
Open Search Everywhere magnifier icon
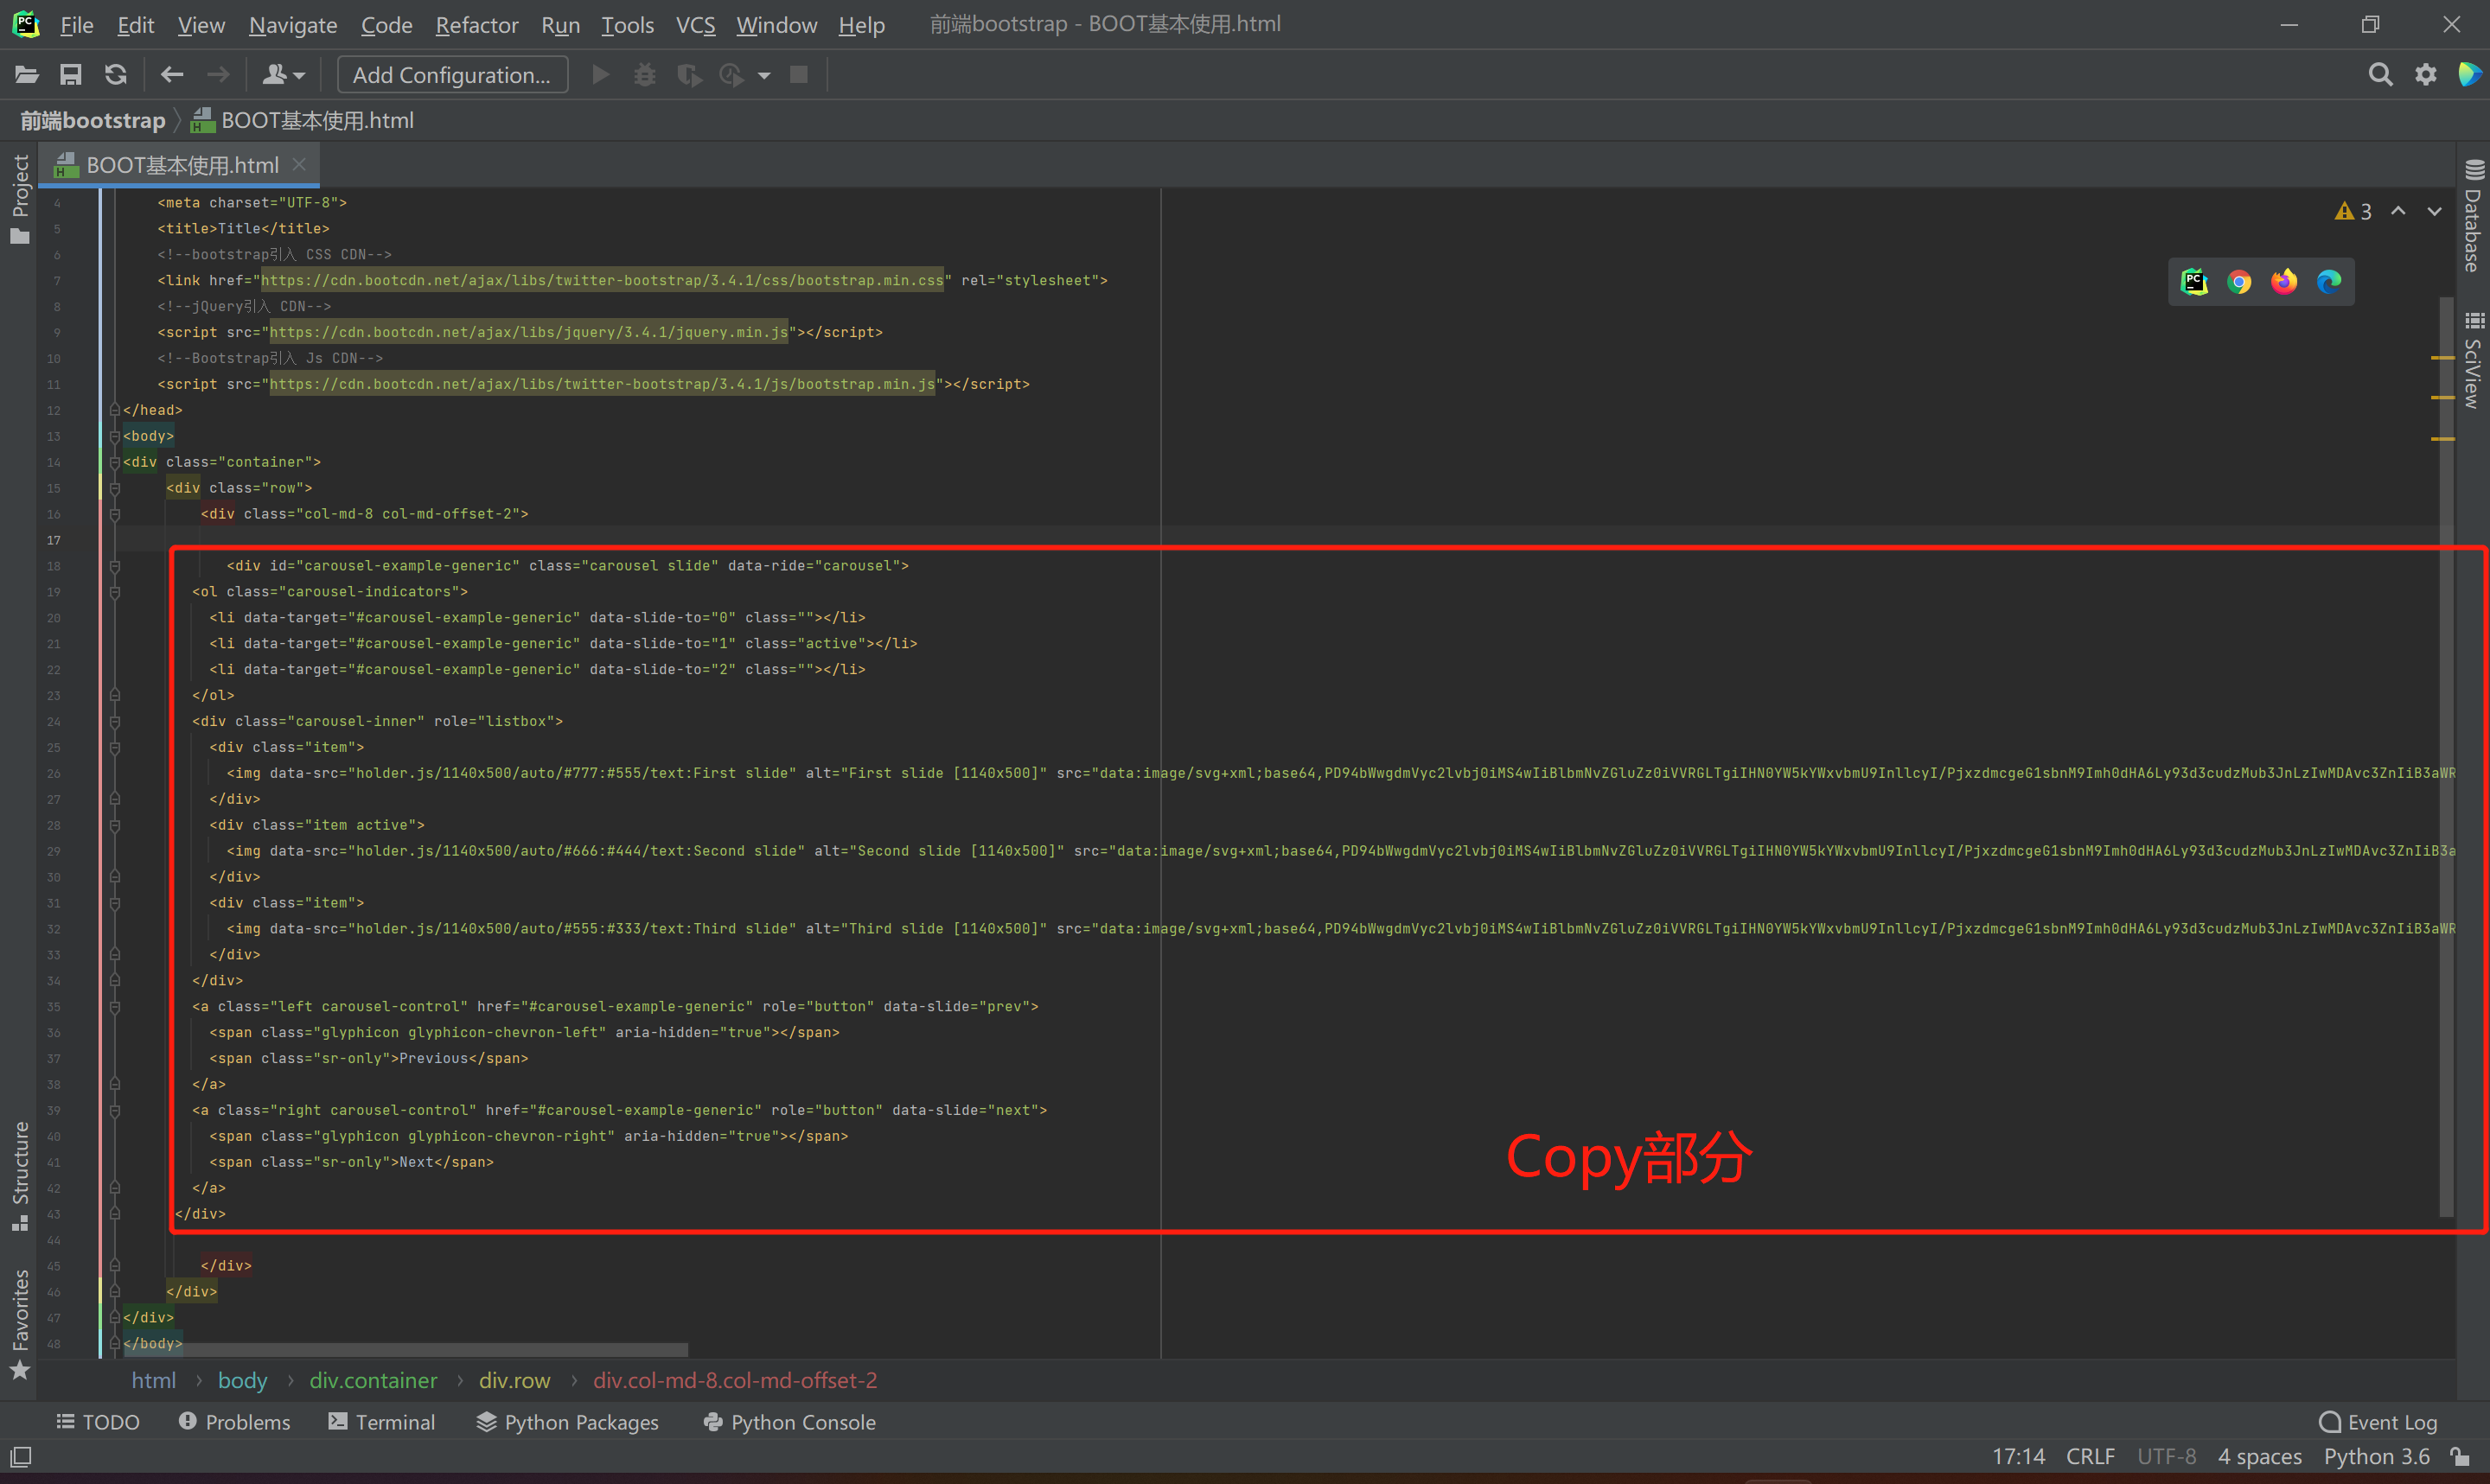click(2381, 75)
